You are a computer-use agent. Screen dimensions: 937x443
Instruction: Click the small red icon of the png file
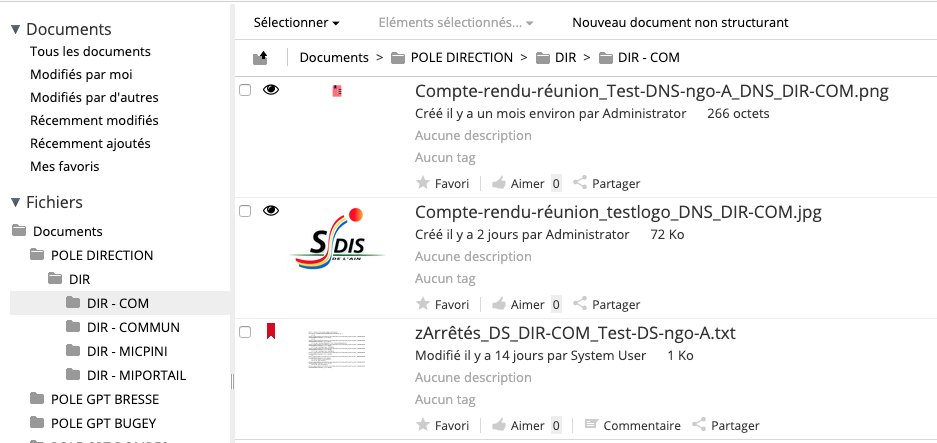click(337, 91)
